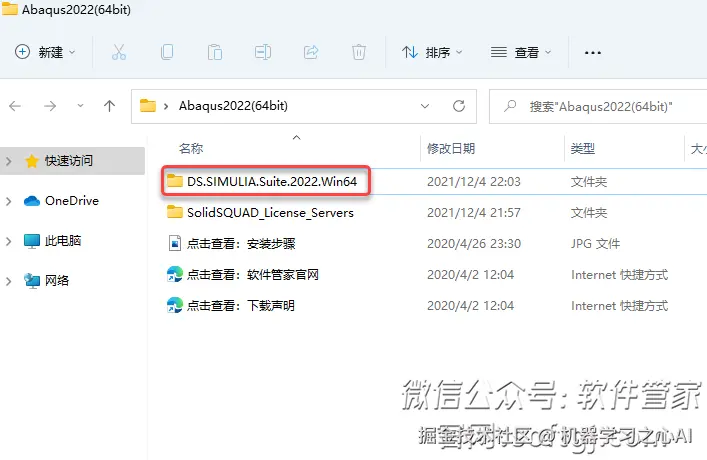Click Edge shortcut icon for 软件管家官网
Viewport: 707px width, 460px height.
pos(175,274)
